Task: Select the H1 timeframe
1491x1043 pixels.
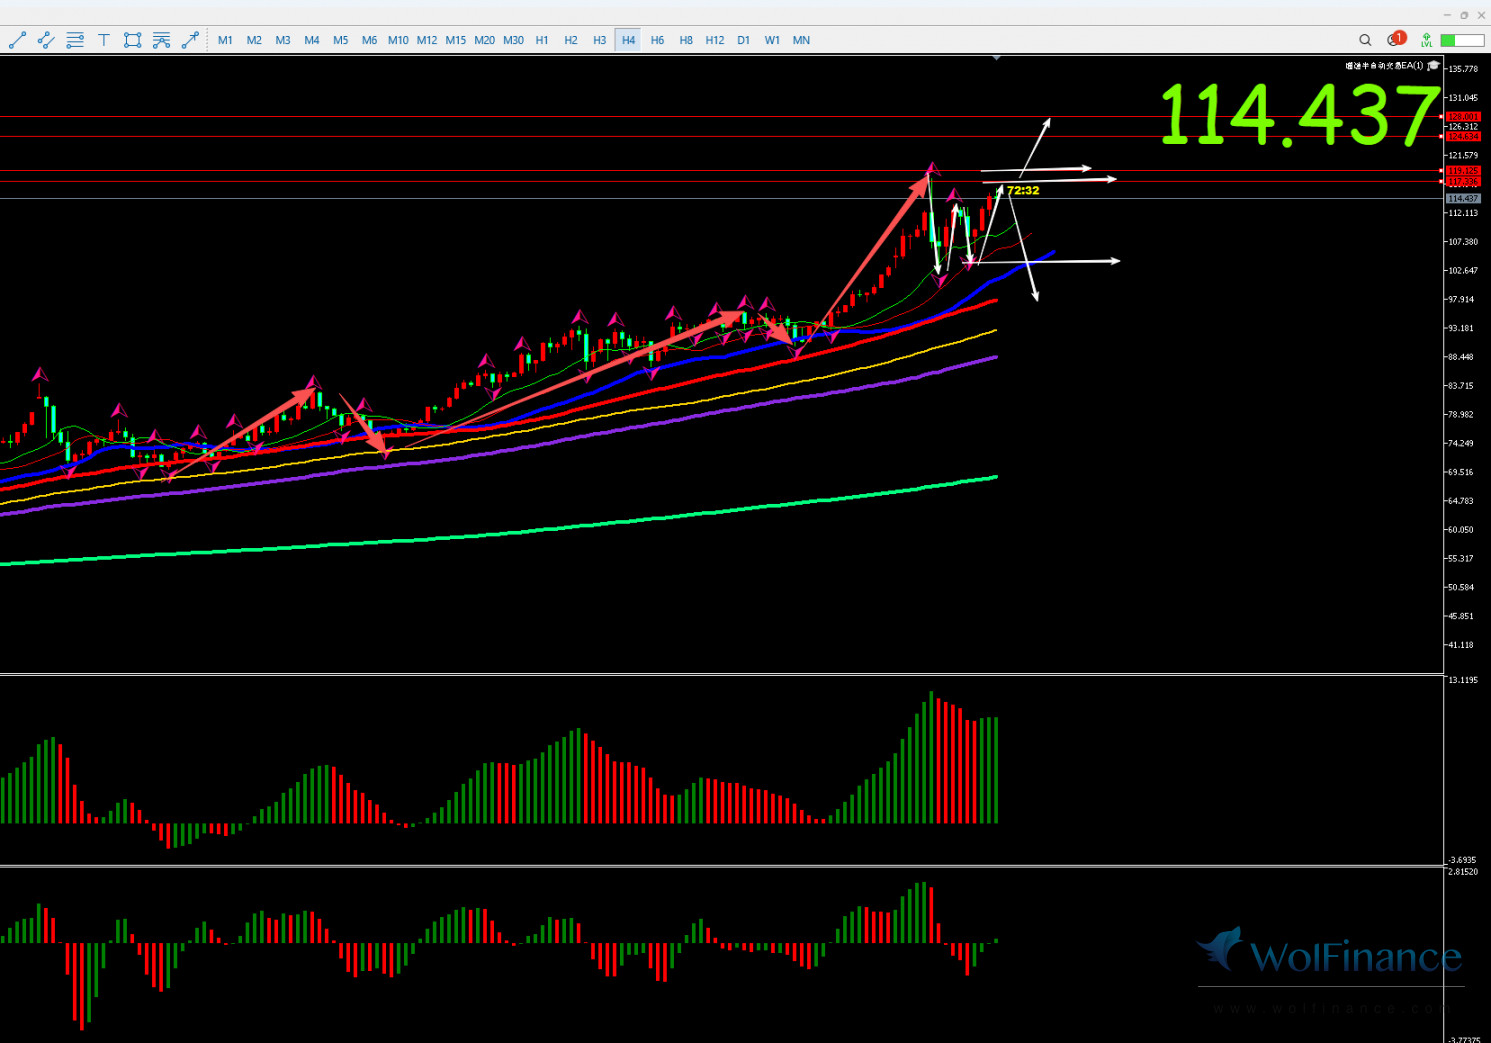Action: click(x=542, y=40)
